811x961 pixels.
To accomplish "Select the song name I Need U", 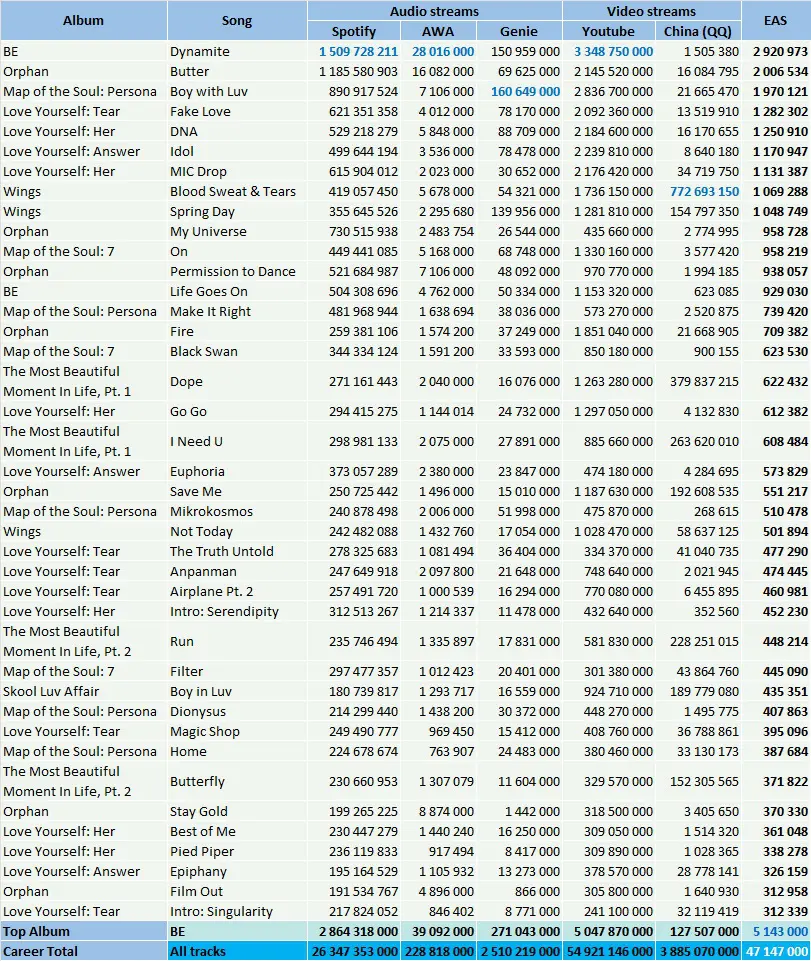I will (x=195, y=441).
